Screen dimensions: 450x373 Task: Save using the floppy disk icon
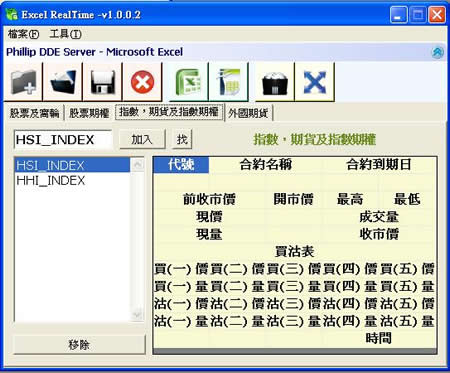click(x=103, y=82)
